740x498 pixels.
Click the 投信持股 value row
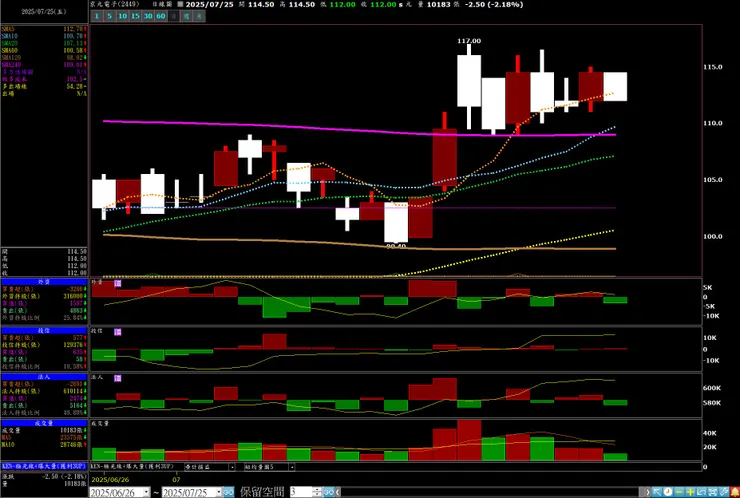click(x=44, y=345)
